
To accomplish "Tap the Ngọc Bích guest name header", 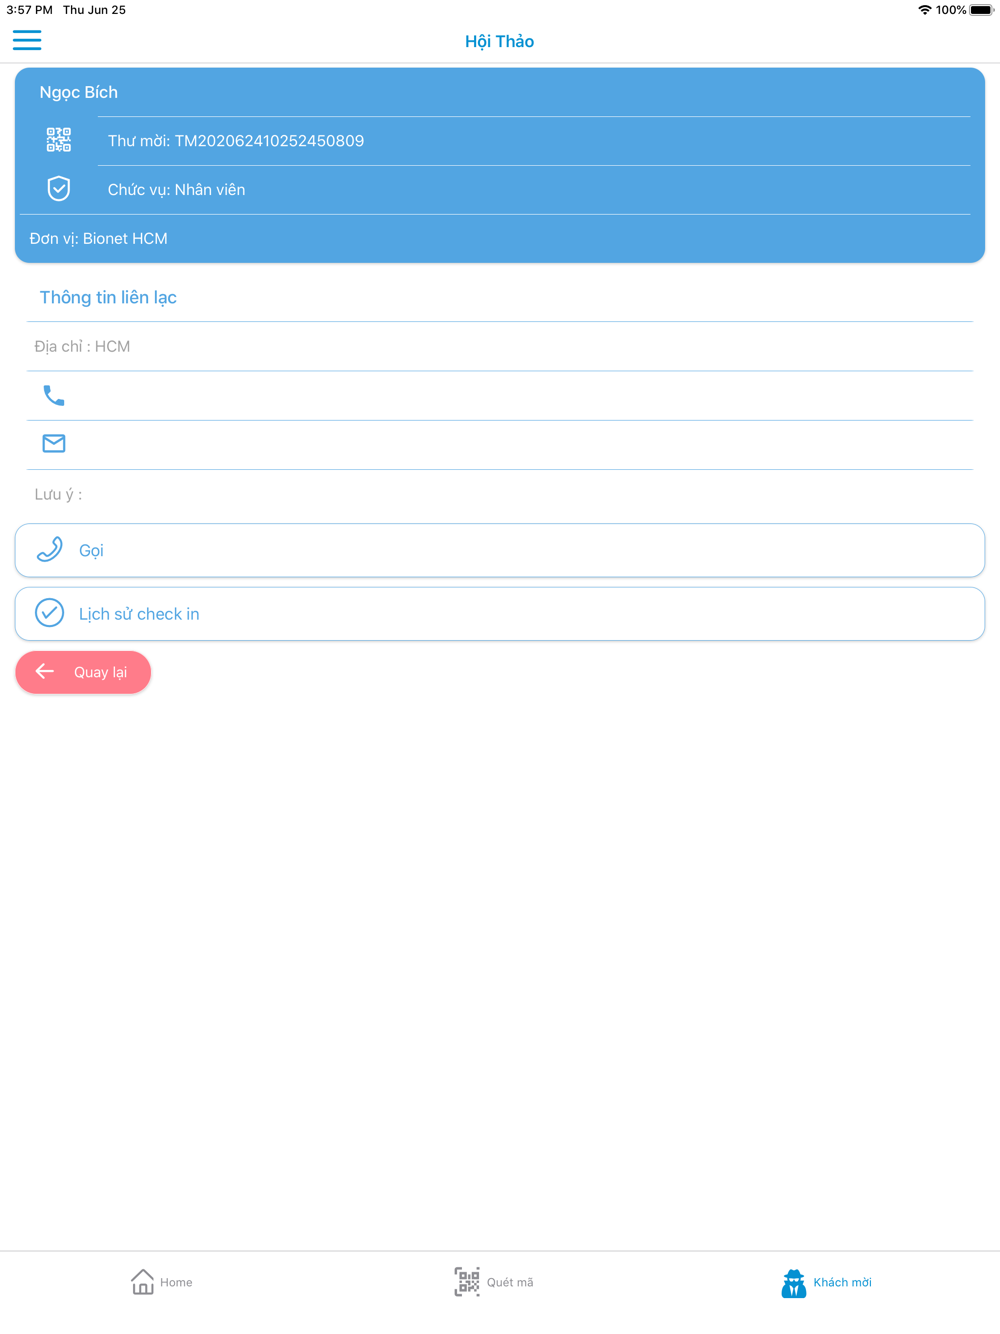I will 500,92.
